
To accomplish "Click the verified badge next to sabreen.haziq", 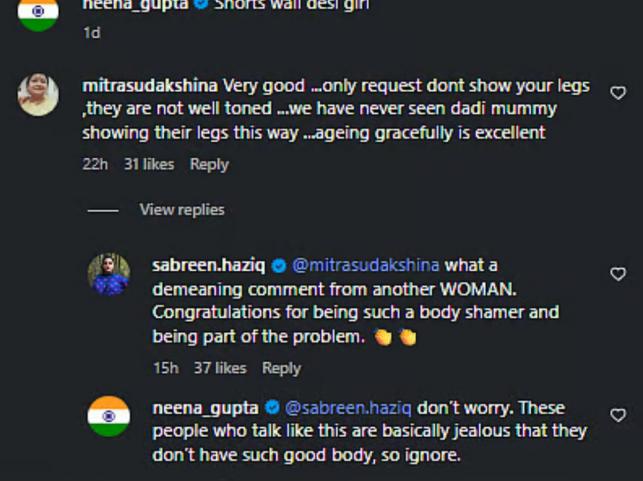I will 279,265.
